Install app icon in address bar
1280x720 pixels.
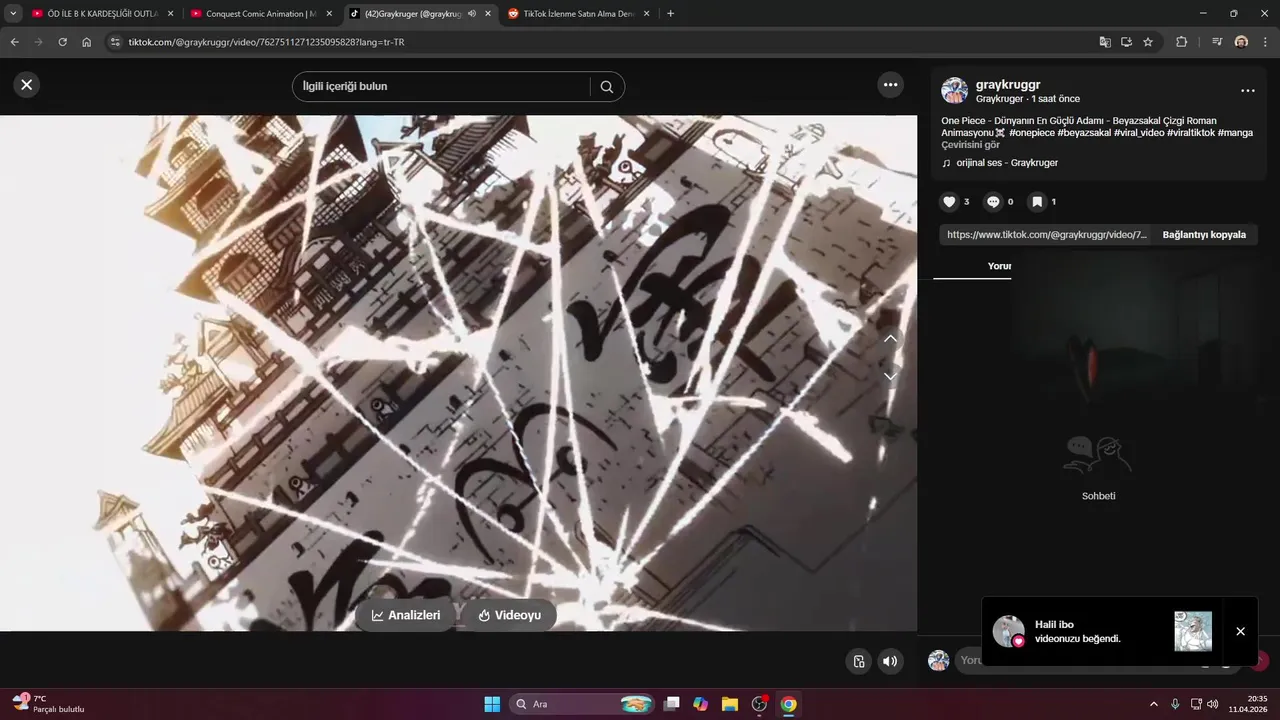click(1126, 42)
